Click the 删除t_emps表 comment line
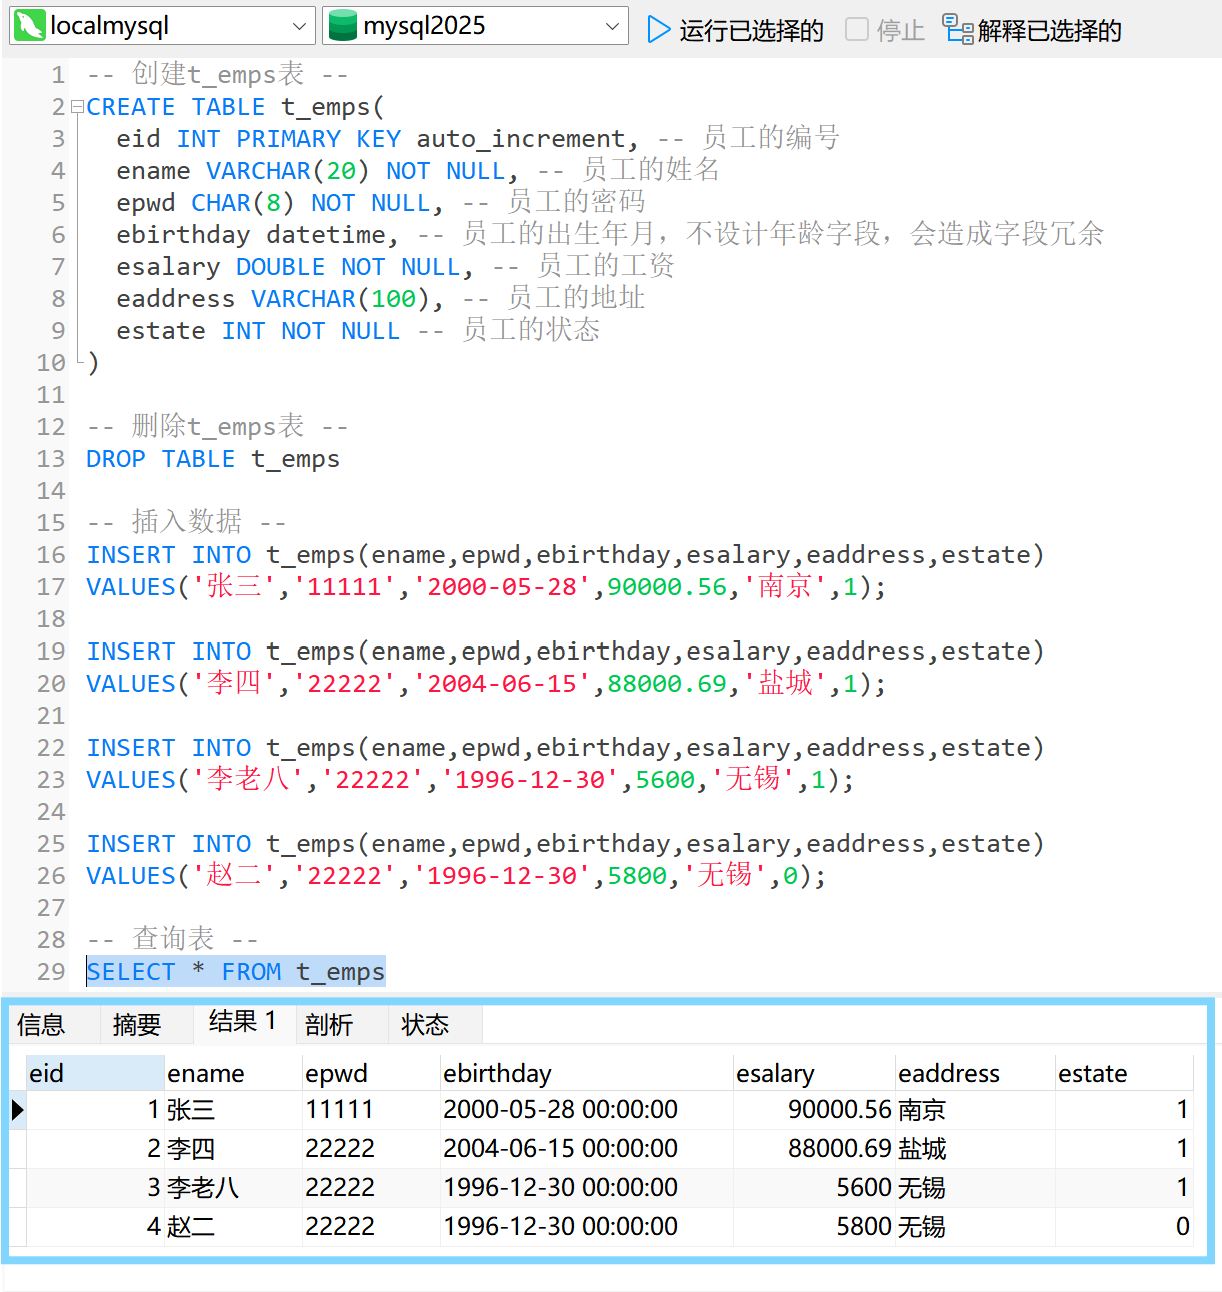This screenshot has height=1292, width=1222. coord(217,427)
